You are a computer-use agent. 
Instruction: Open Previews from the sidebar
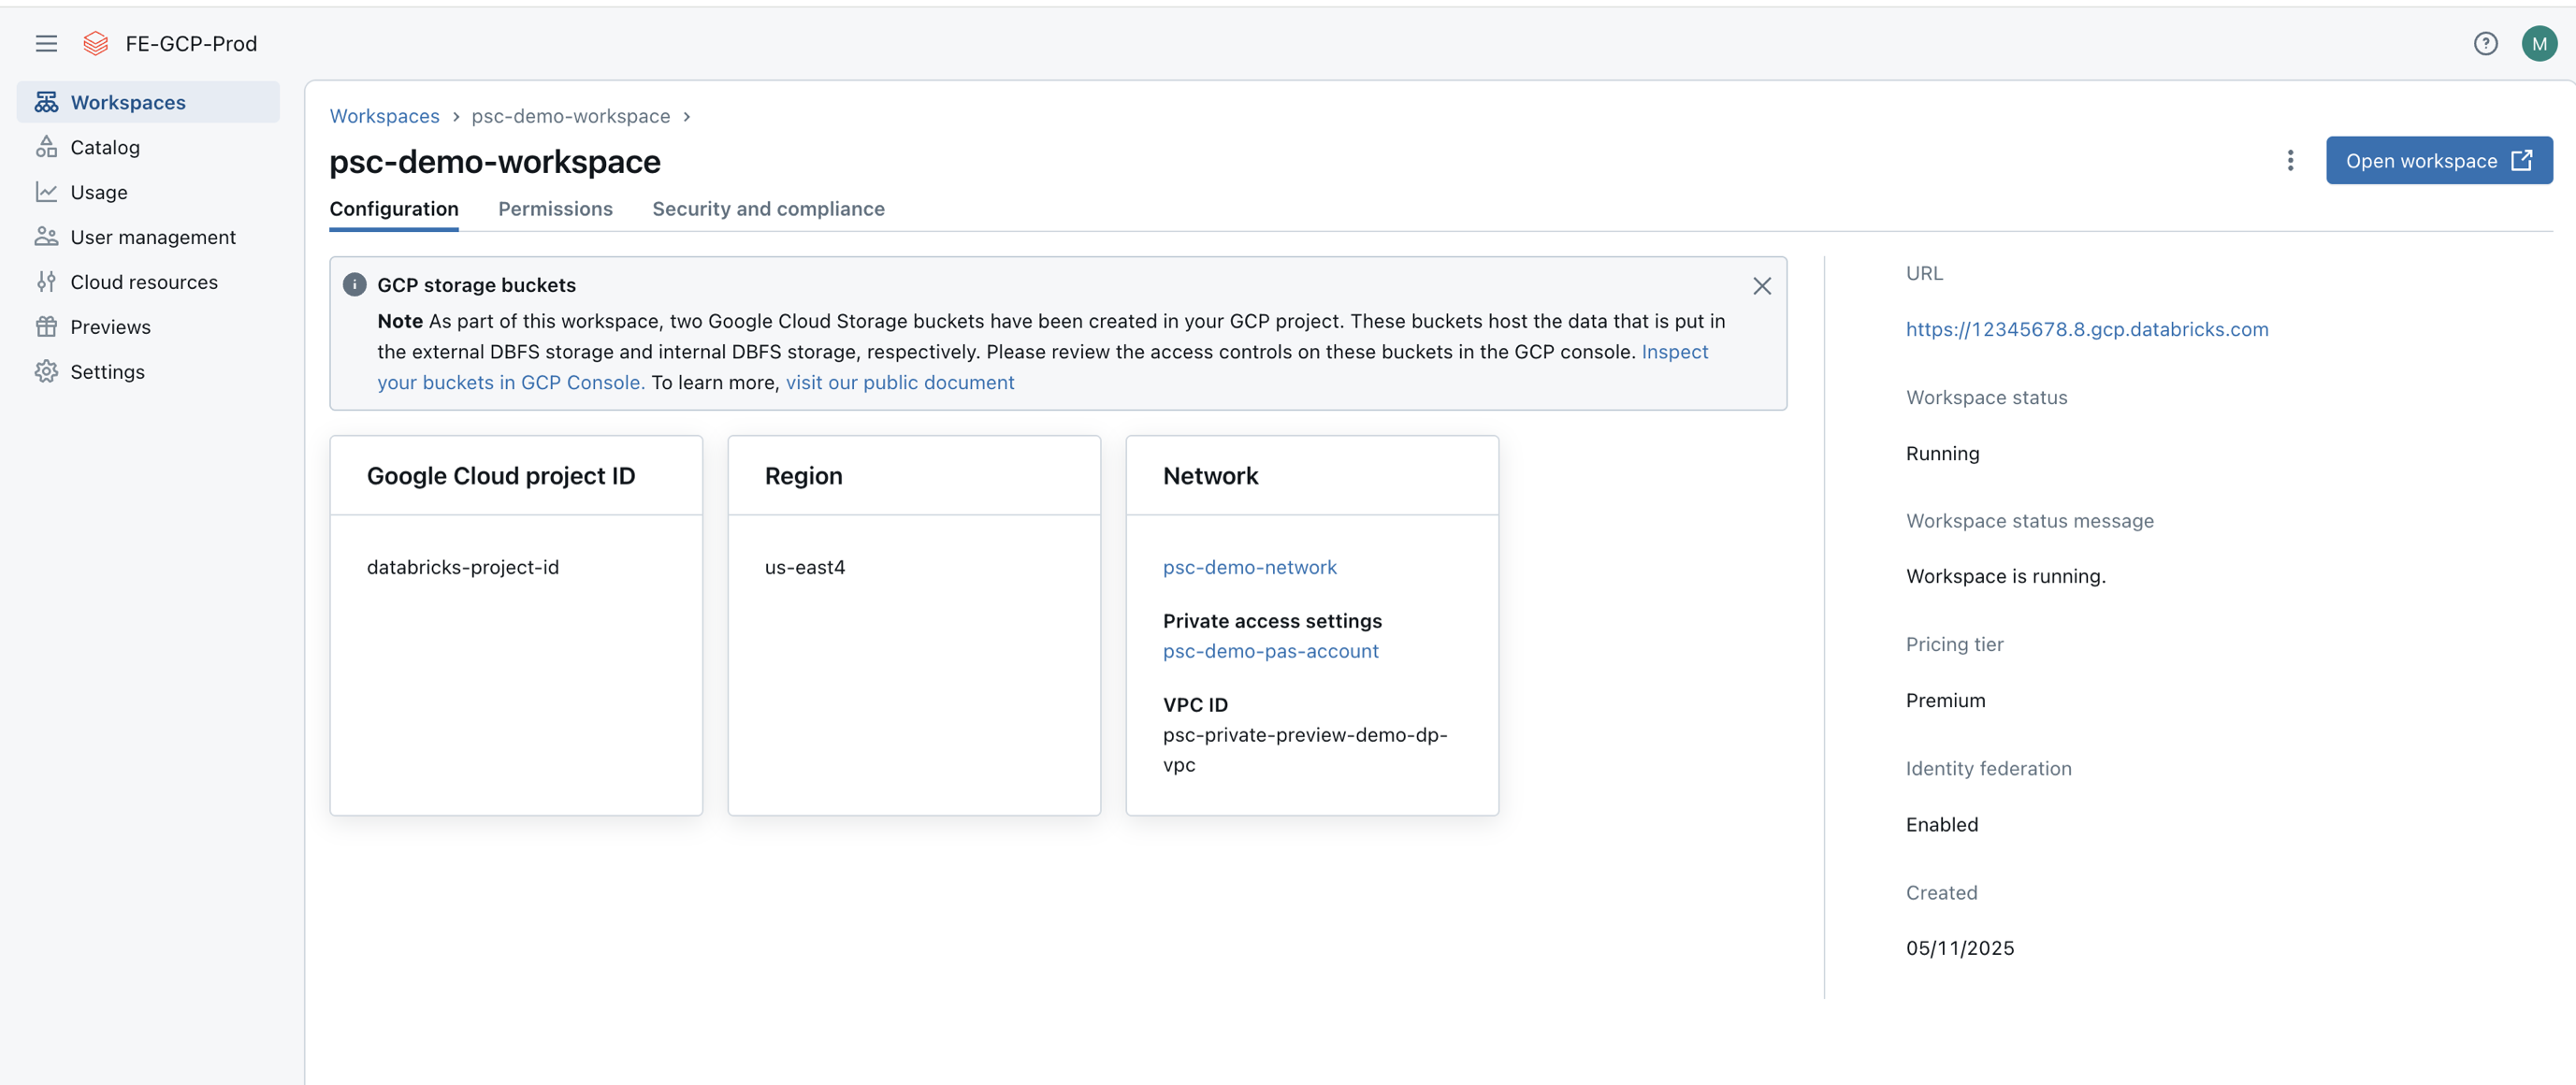click(x=110, y=327)
